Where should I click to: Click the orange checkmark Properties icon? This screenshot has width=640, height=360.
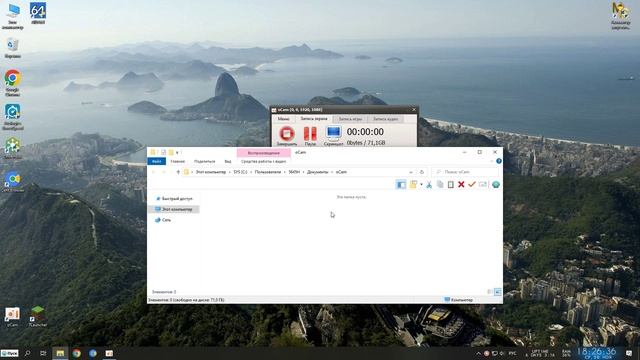pos(472,185)
